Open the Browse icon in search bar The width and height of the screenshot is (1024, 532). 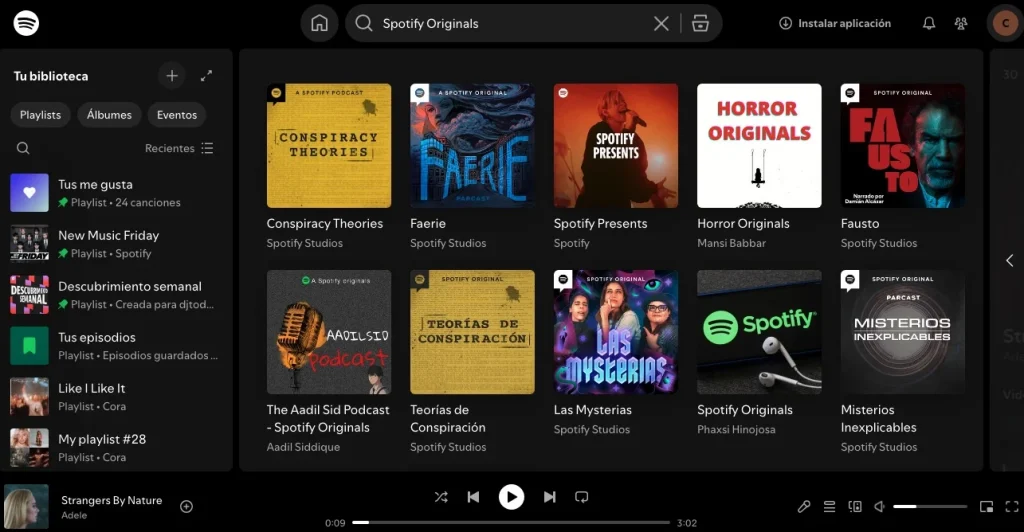click(x=700, y=23)
